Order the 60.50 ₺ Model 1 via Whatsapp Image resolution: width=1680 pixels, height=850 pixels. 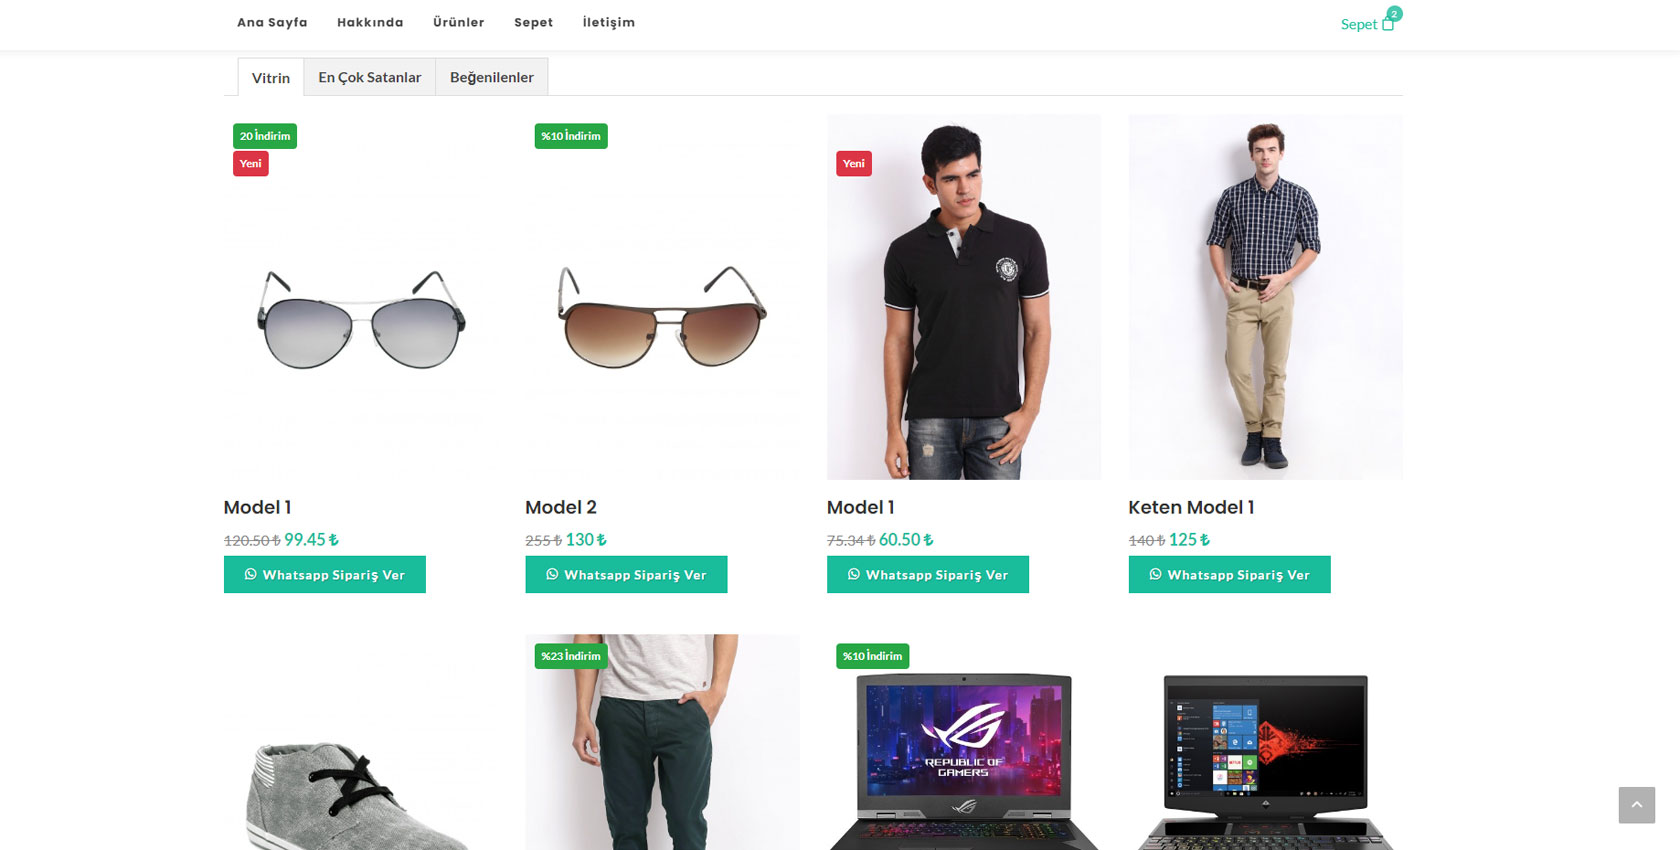(x=928, y=574)
